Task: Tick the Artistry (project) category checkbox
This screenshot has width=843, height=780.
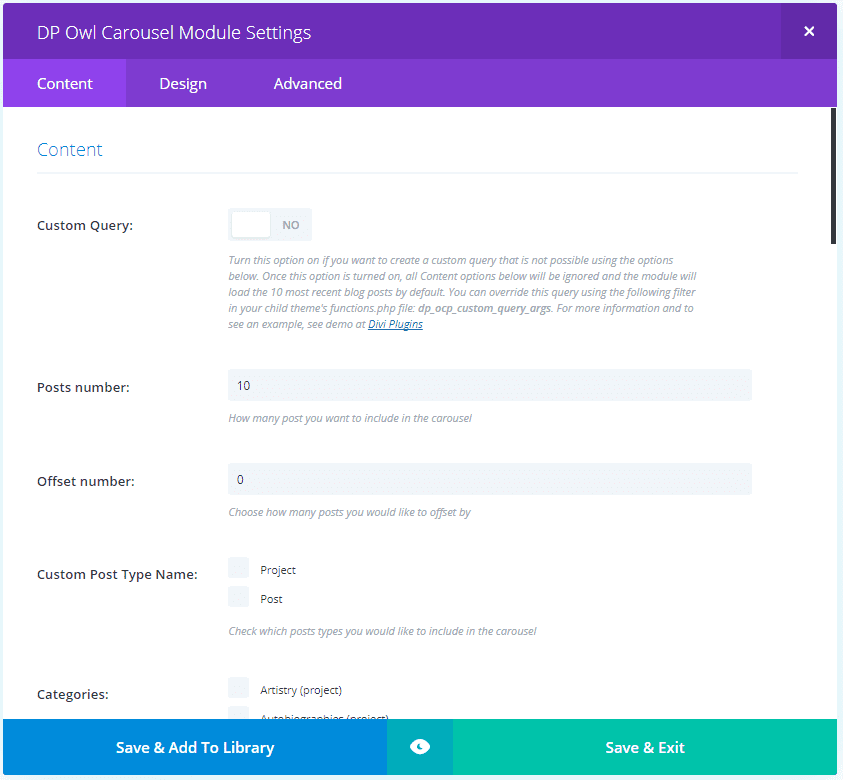Action: [x=239, y=688]
